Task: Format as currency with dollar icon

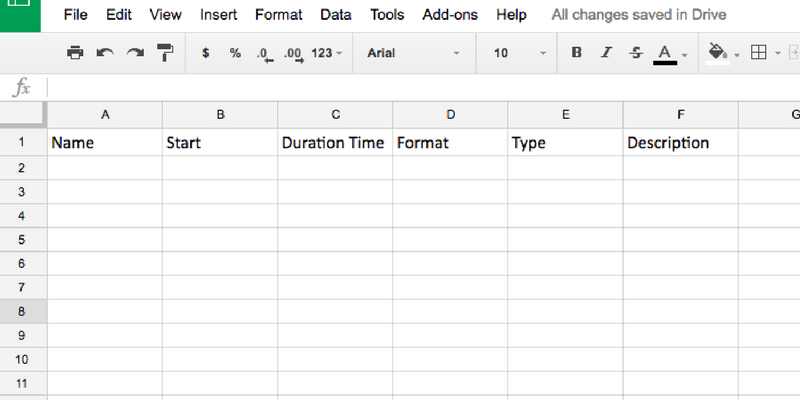Action: (x=206, y=53)
